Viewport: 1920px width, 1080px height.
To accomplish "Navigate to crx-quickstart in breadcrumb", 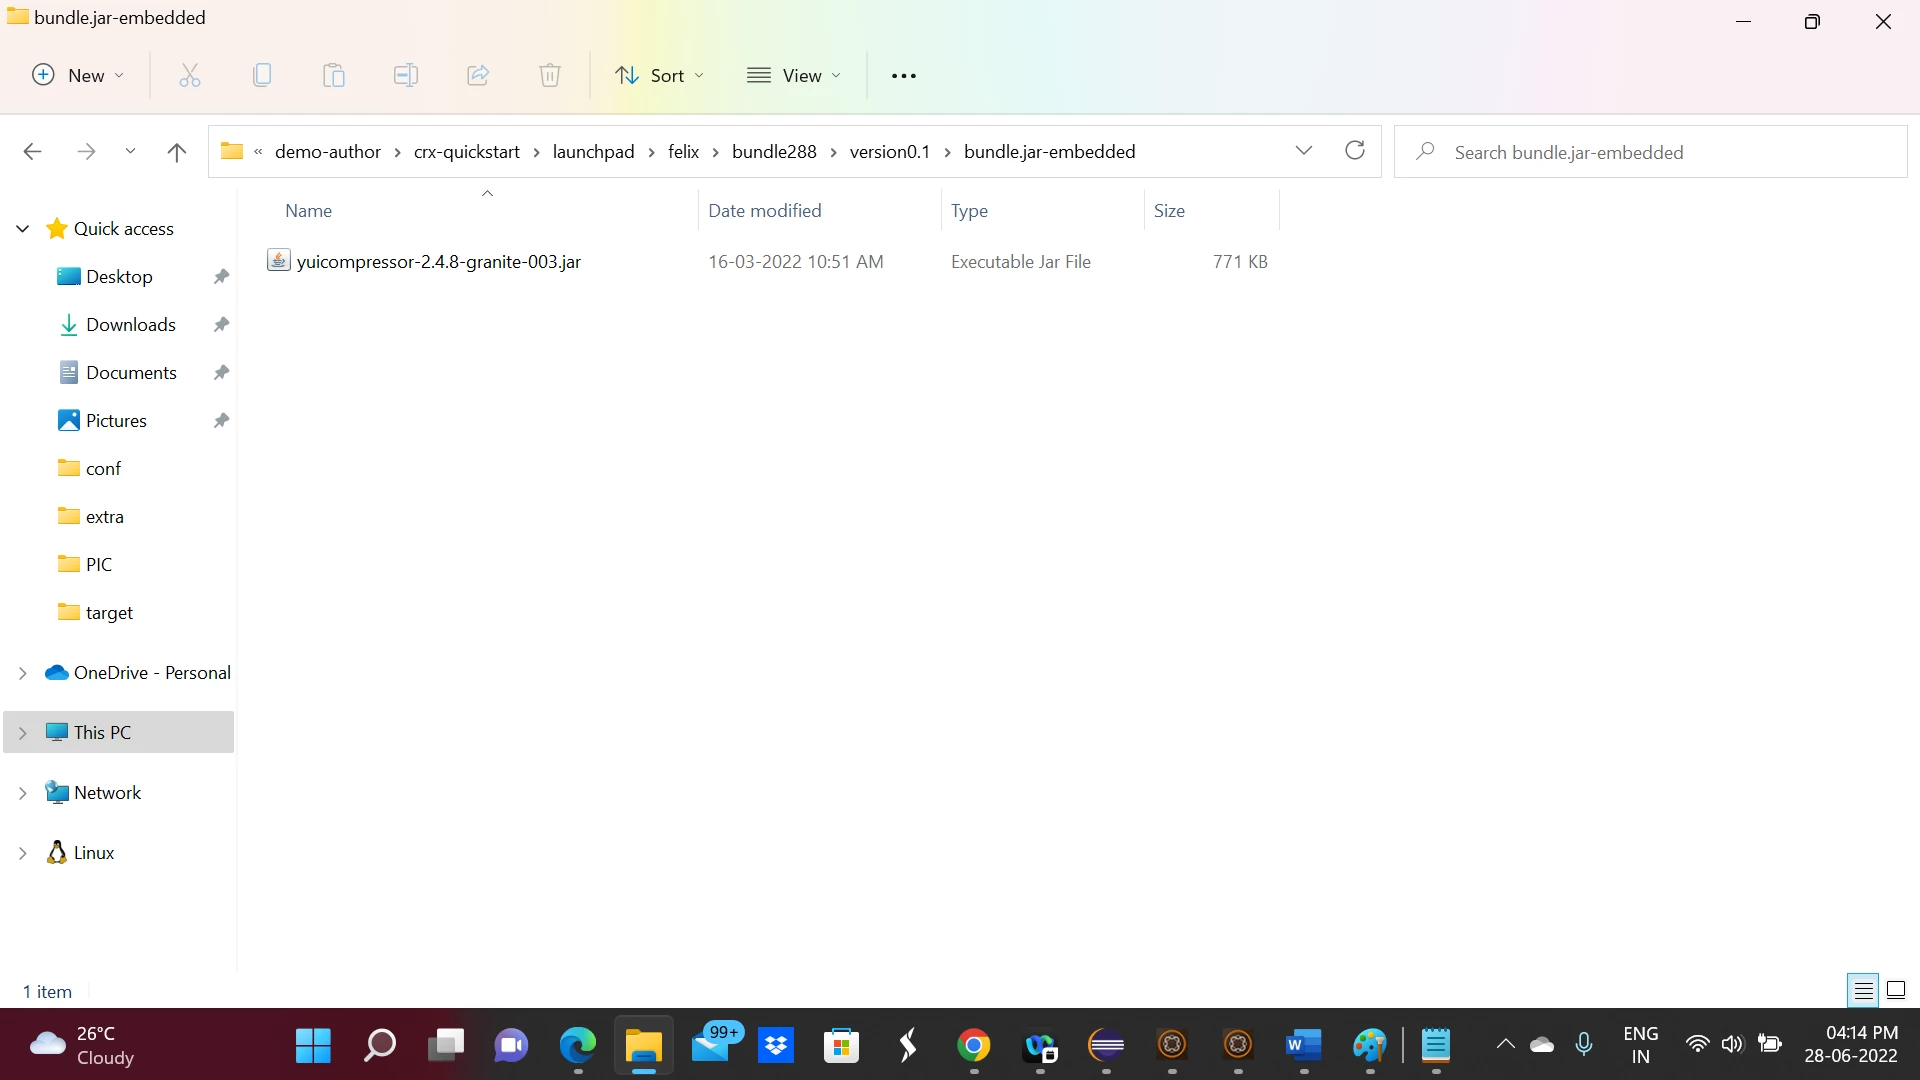I will pos(467,152).
